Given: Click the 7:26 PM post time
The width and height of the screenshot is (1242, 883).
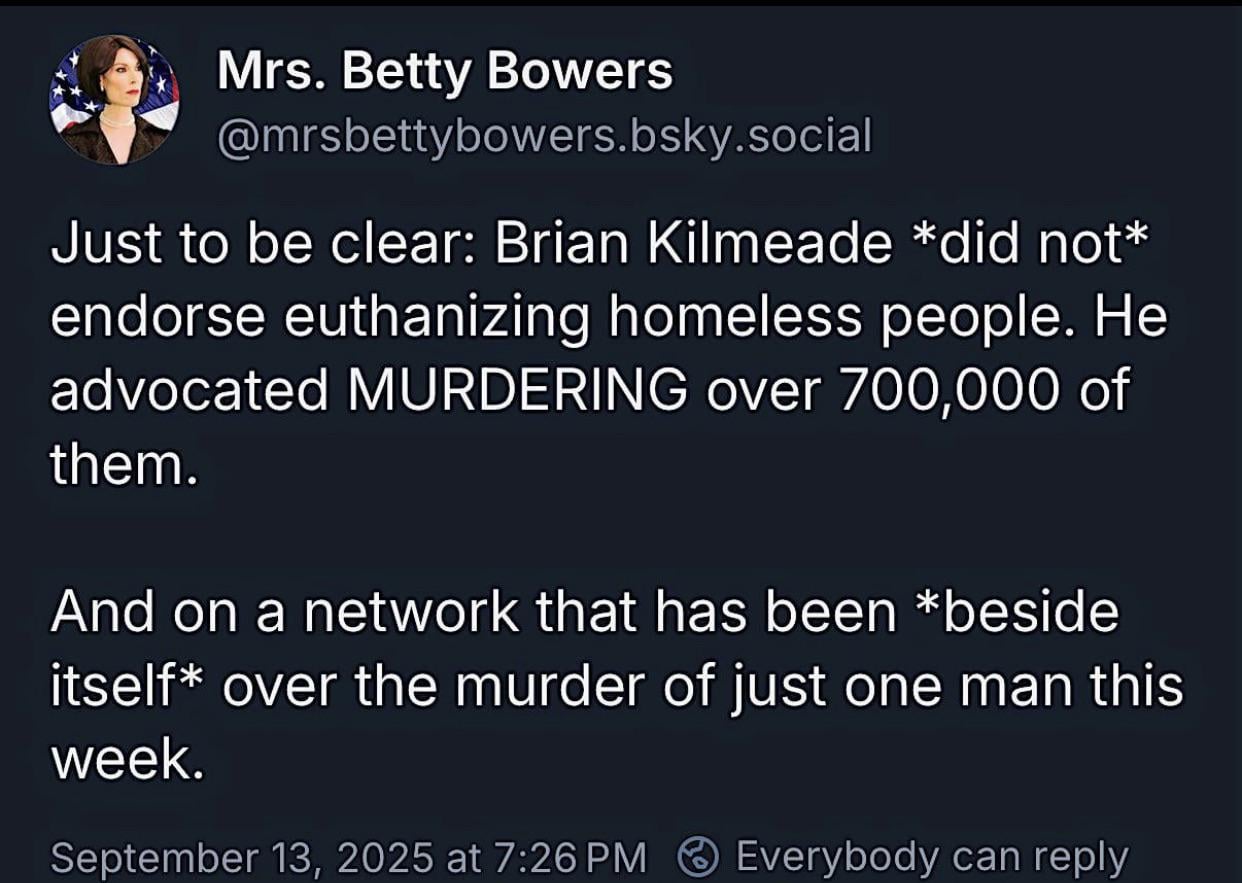Looking at the screenshot, I should point(566,857).
